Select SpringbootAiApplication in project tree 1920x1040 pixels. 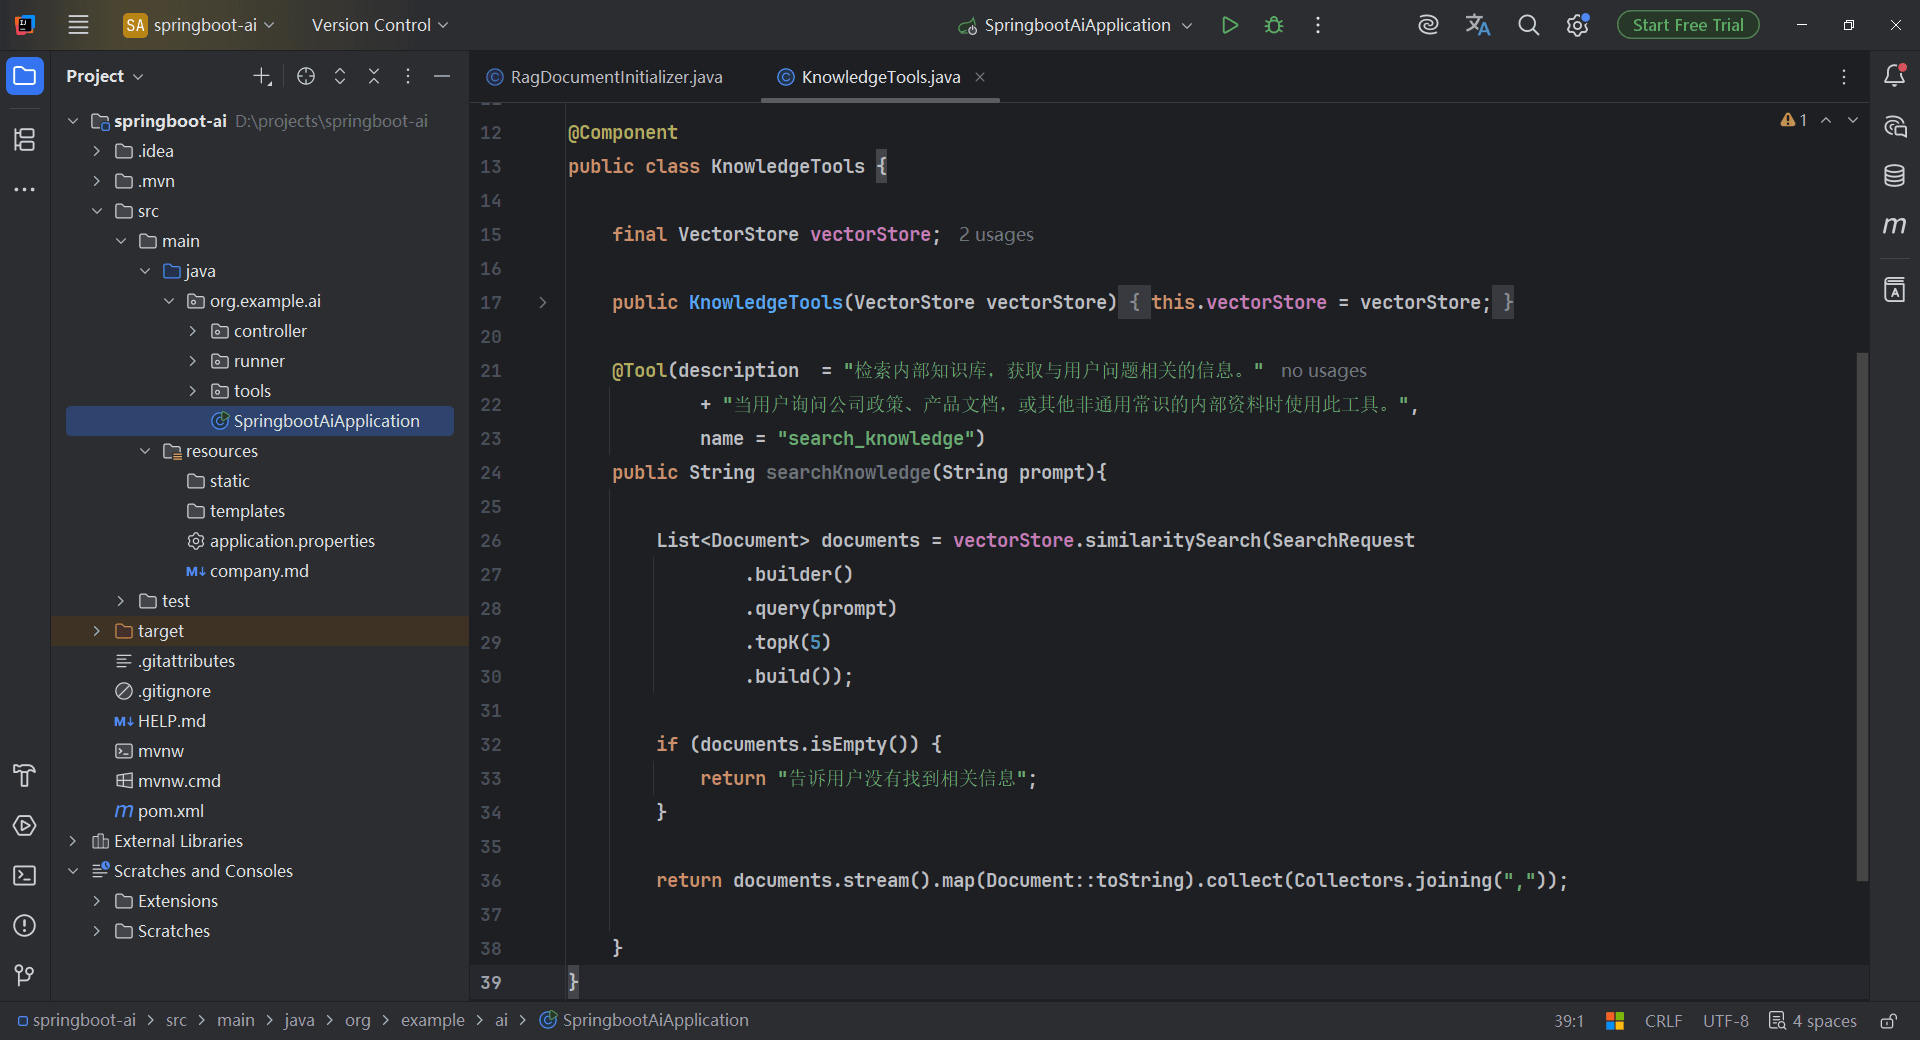pos(260,421)
